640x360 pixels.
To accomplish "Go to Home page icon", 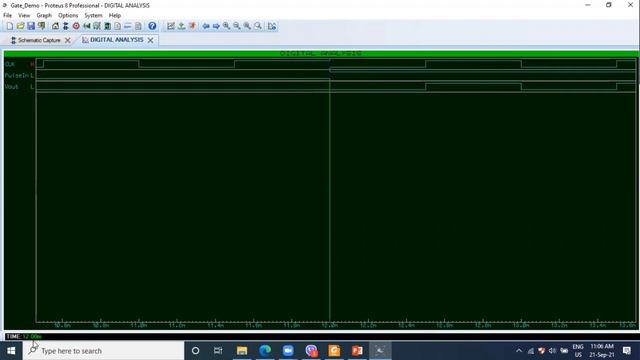I will click(x=55, y=26).
